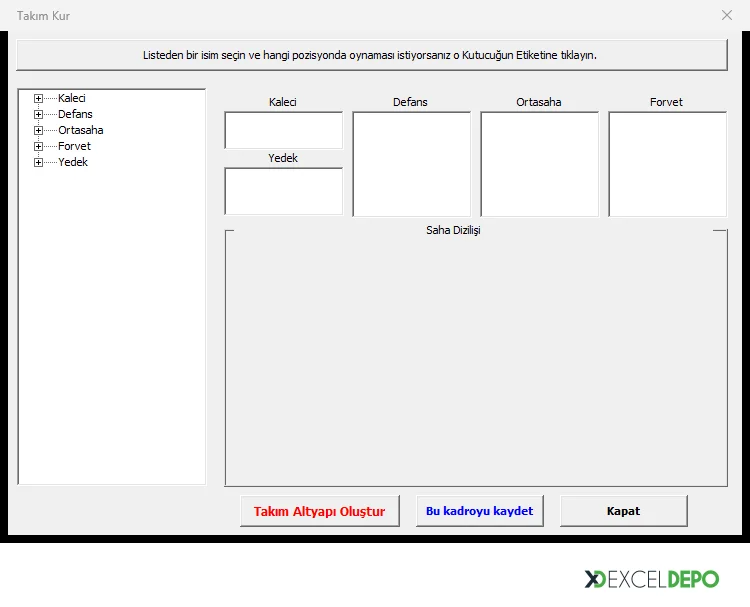Select Kaleci item in the tree

72,98
